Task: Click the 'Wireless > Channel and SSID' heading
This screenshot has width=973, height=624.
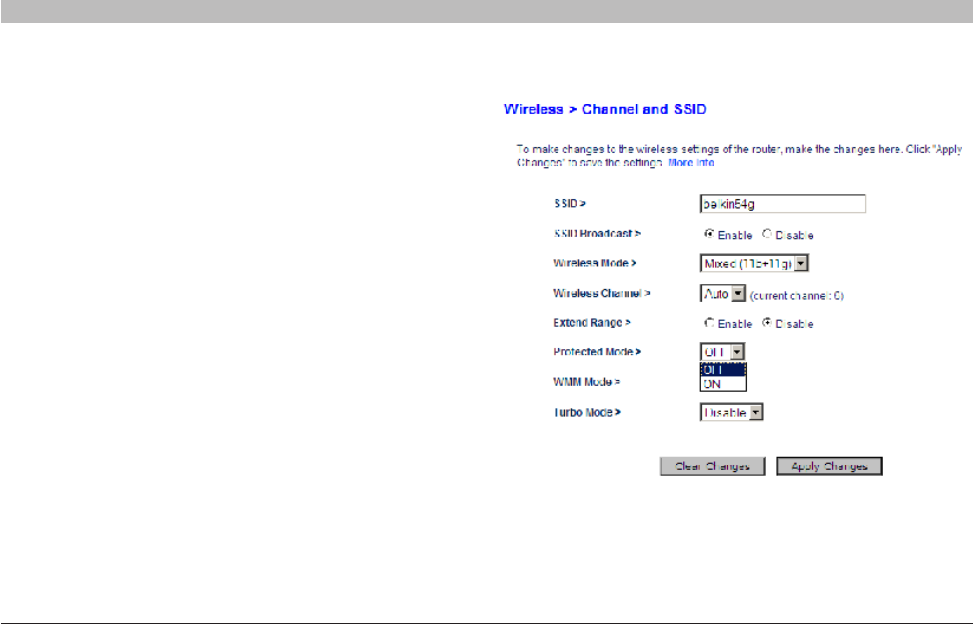Action: tap(605, 109)
